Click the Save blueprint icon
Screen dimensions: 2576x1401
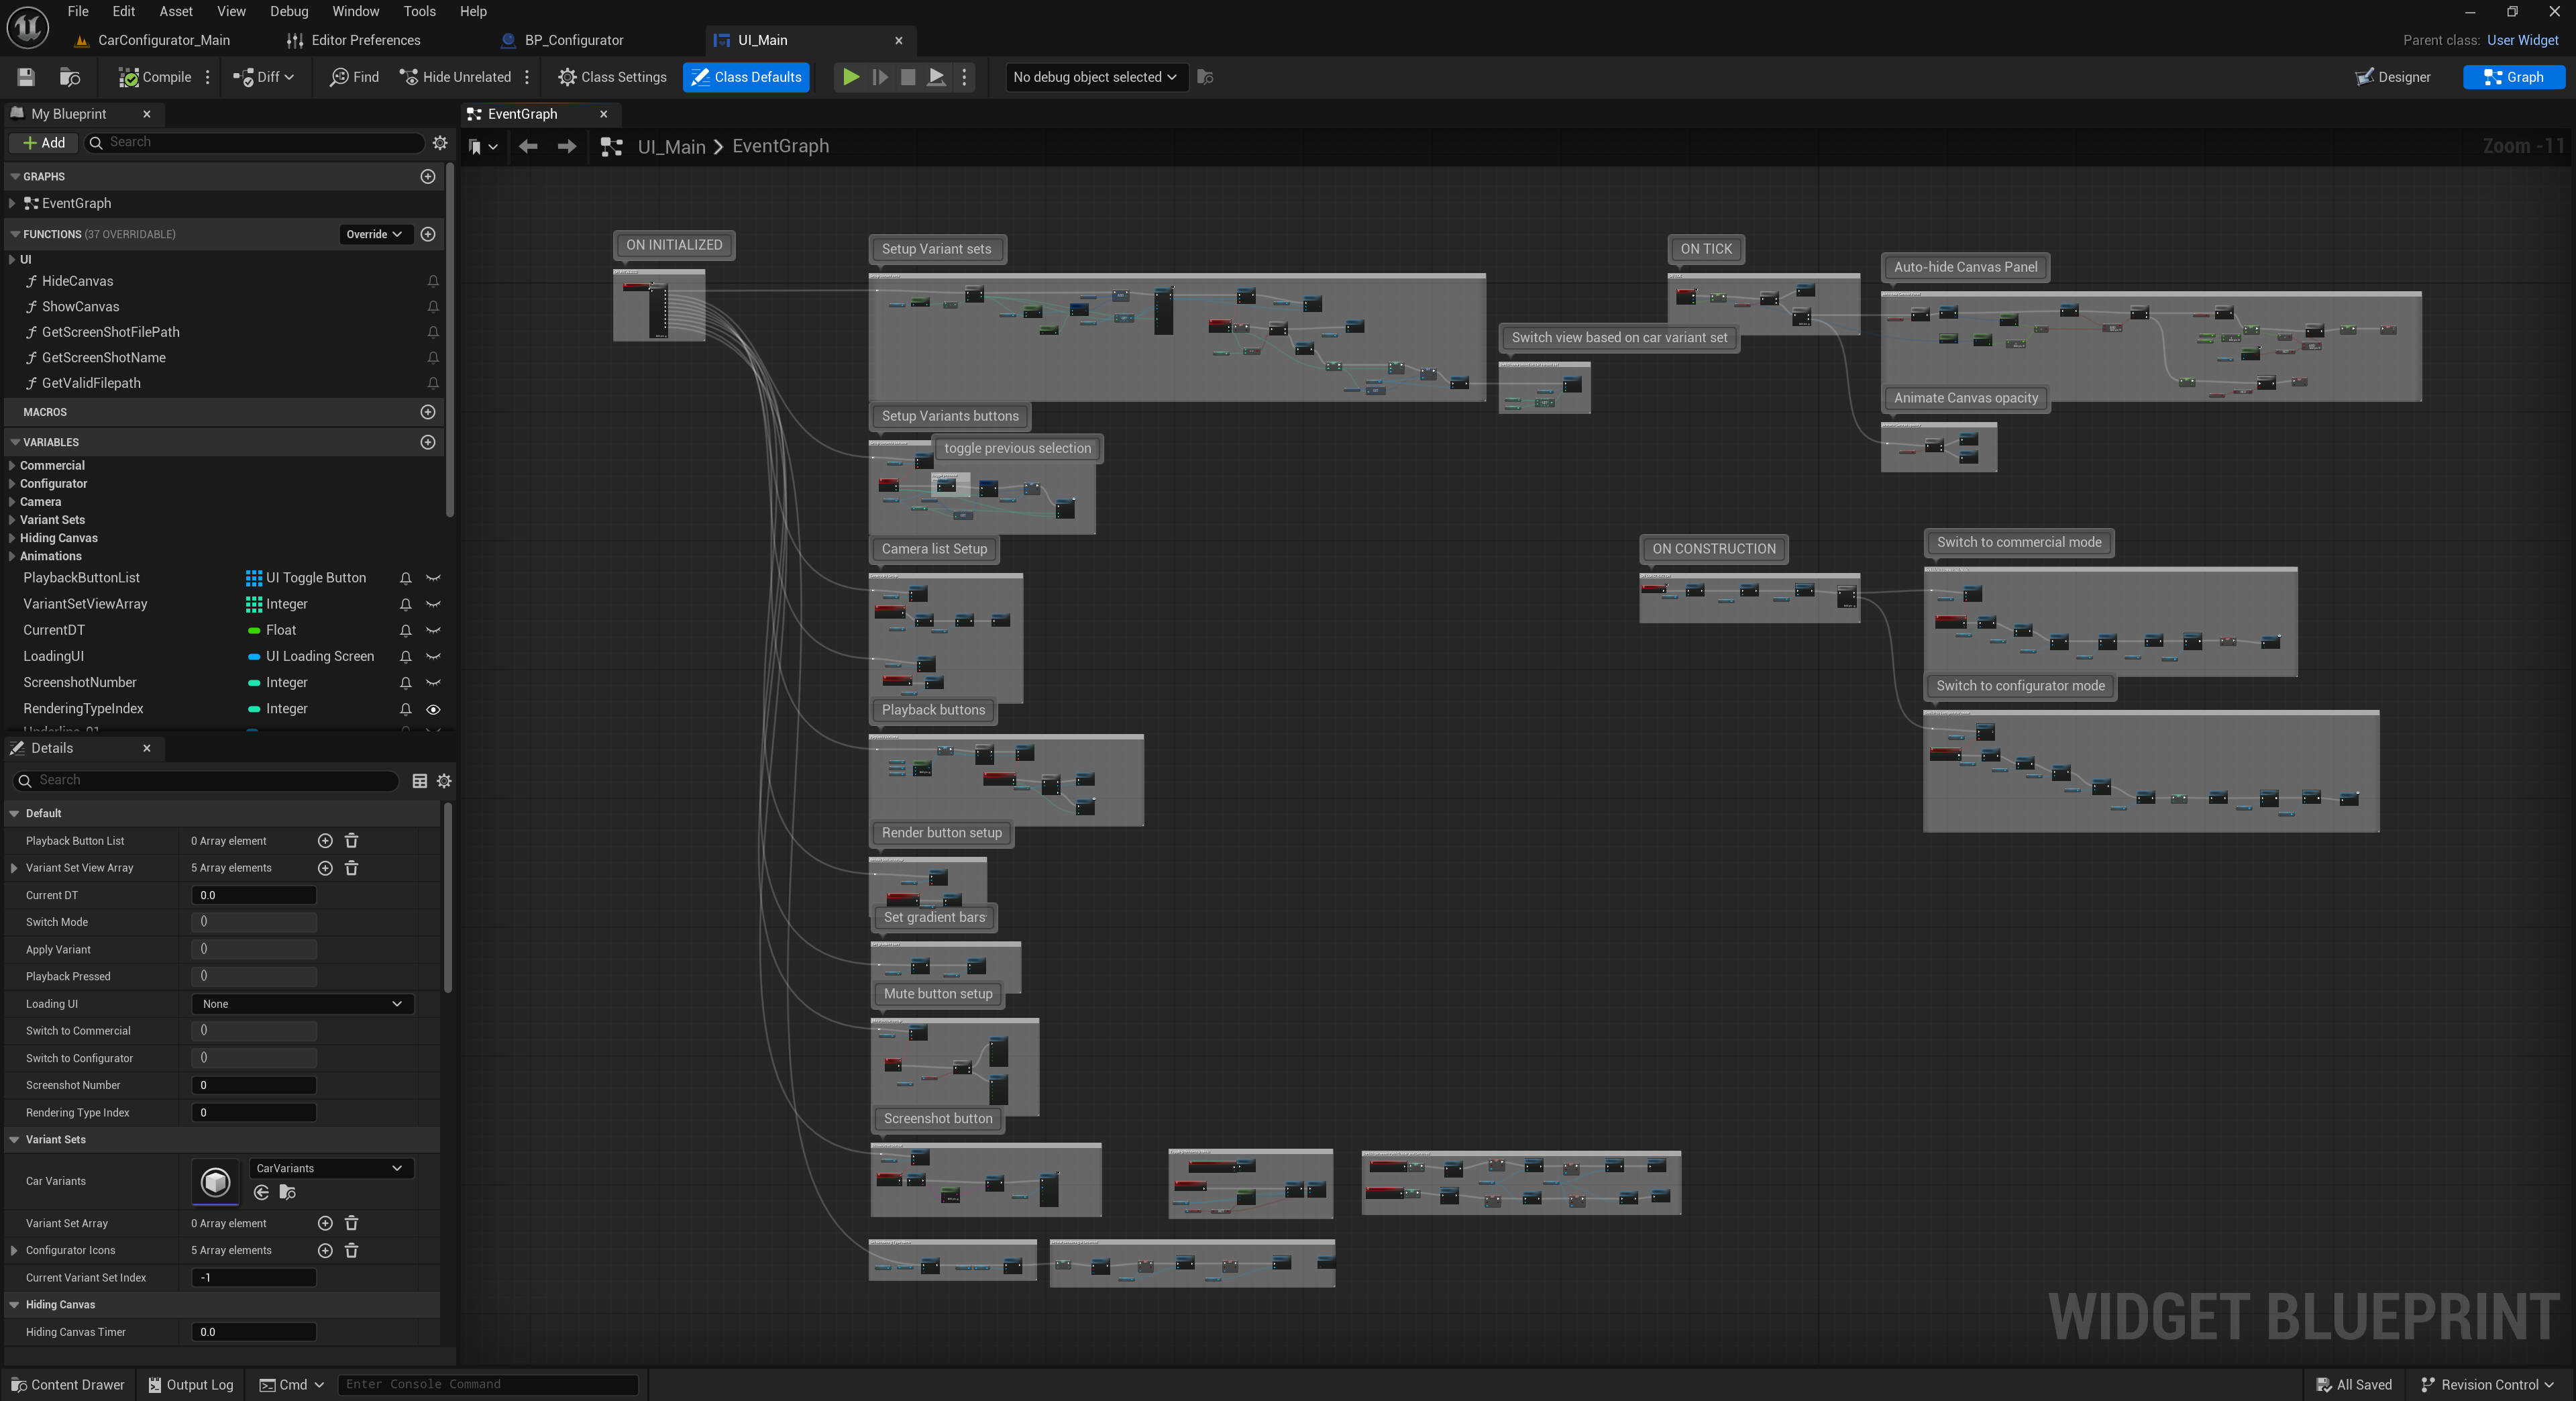[26, 77]
